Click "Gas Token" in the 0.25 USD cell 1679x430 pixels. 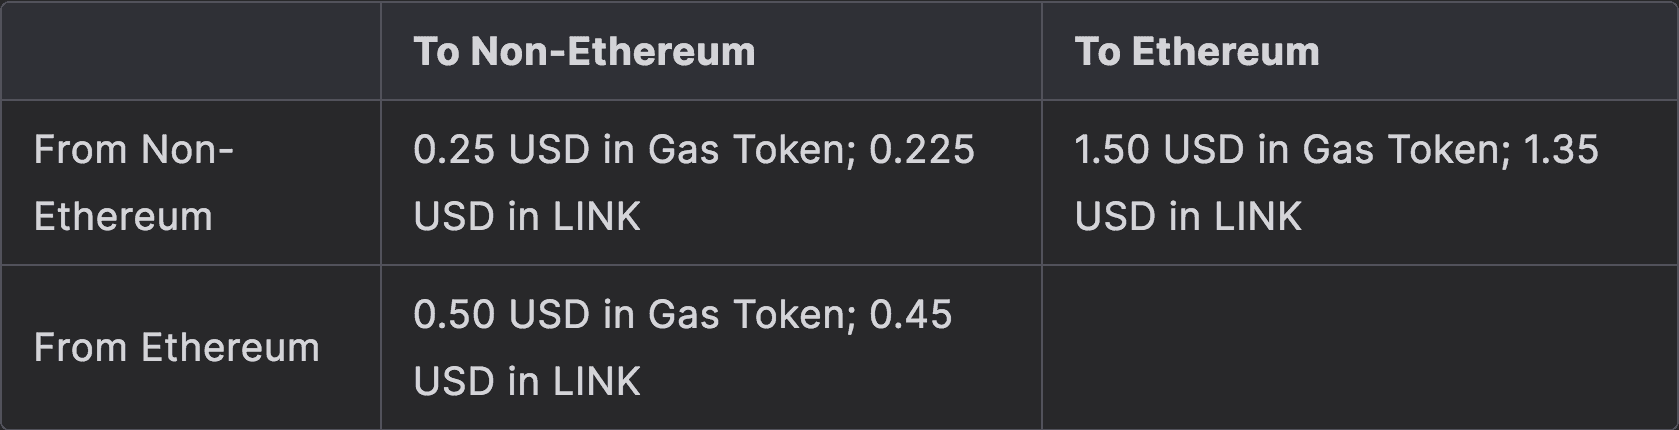750,150
